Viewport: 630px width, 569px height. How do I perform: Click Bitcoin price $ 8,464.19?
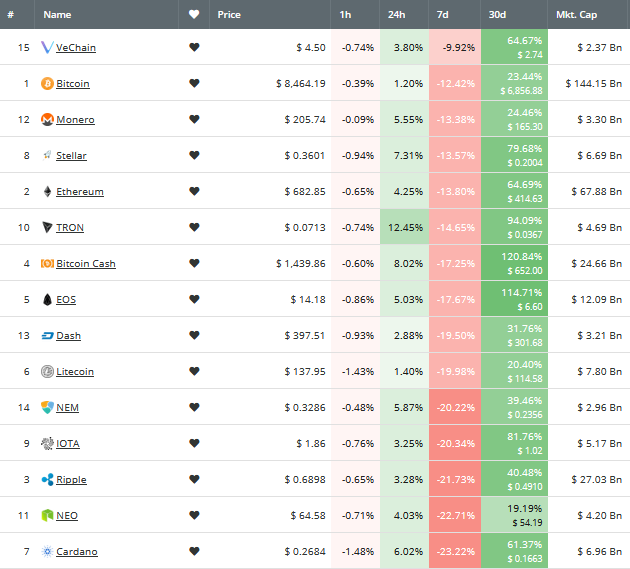pyautogui.click(x=301, y=84)
